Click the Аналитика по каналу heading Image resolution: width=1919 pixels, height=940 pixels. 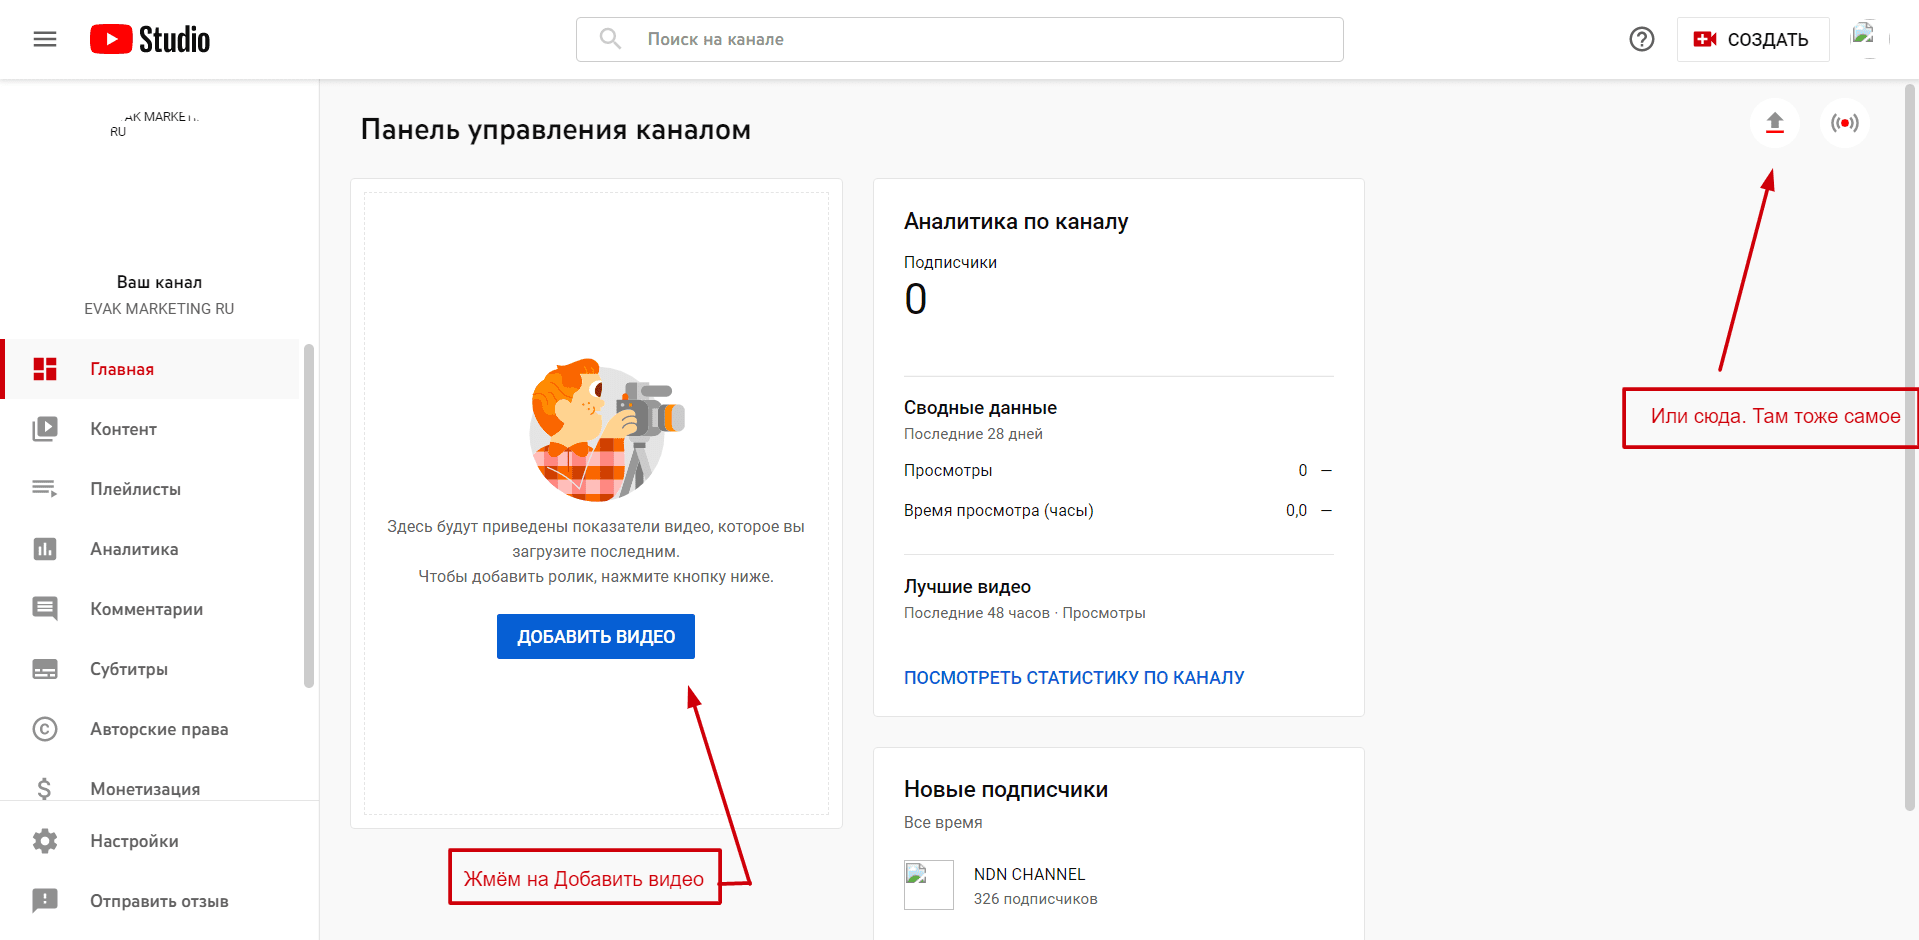click(1016, 221)
